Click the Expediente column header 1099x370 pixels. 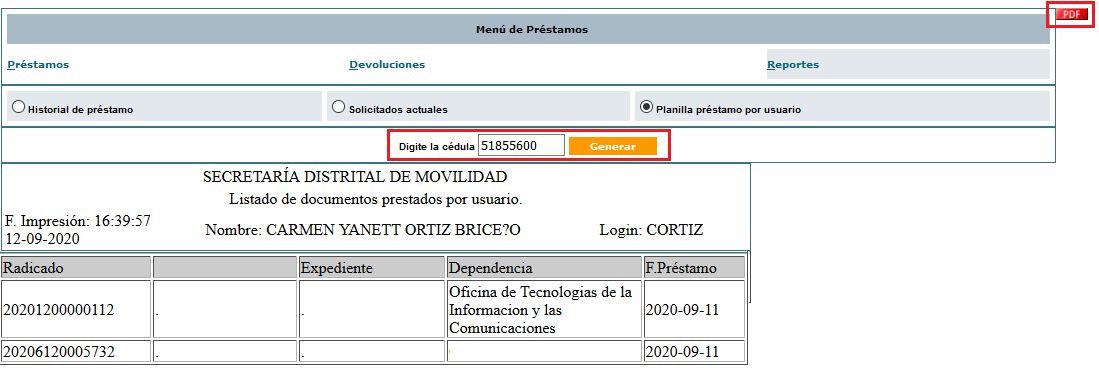pyautogui.click(x=372, y=268)
